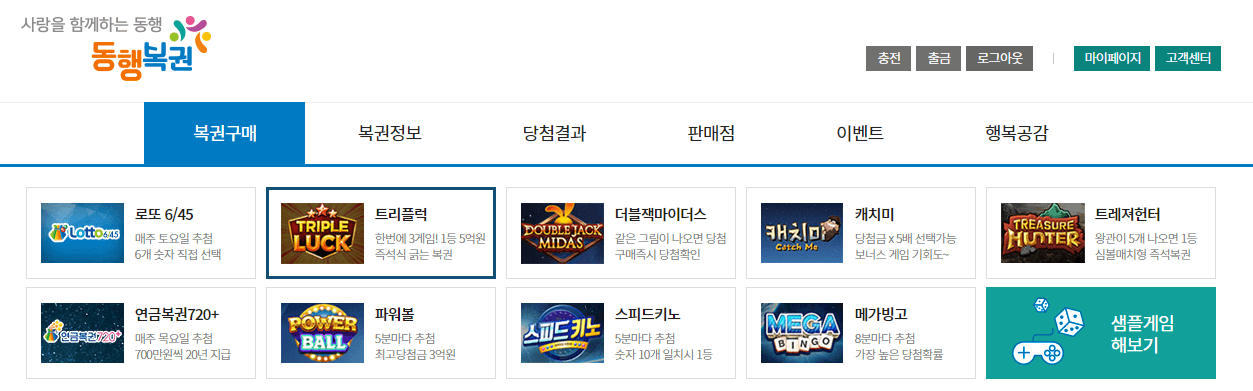The width and height of the screenshot is (1253, 391).
Task: Open the 연금복권720+ thumbnail image
Action: (x=82, y=333)
